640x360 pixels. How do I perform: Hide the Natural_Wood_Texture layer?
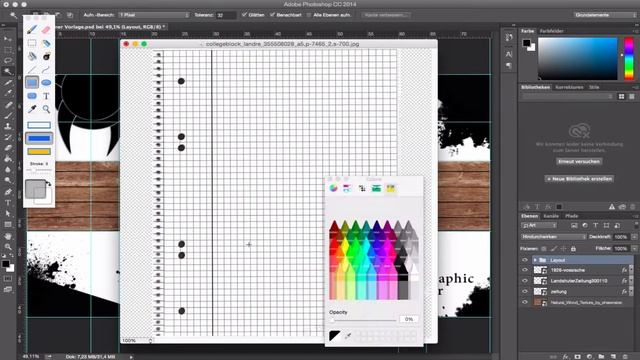click(525, 302)
